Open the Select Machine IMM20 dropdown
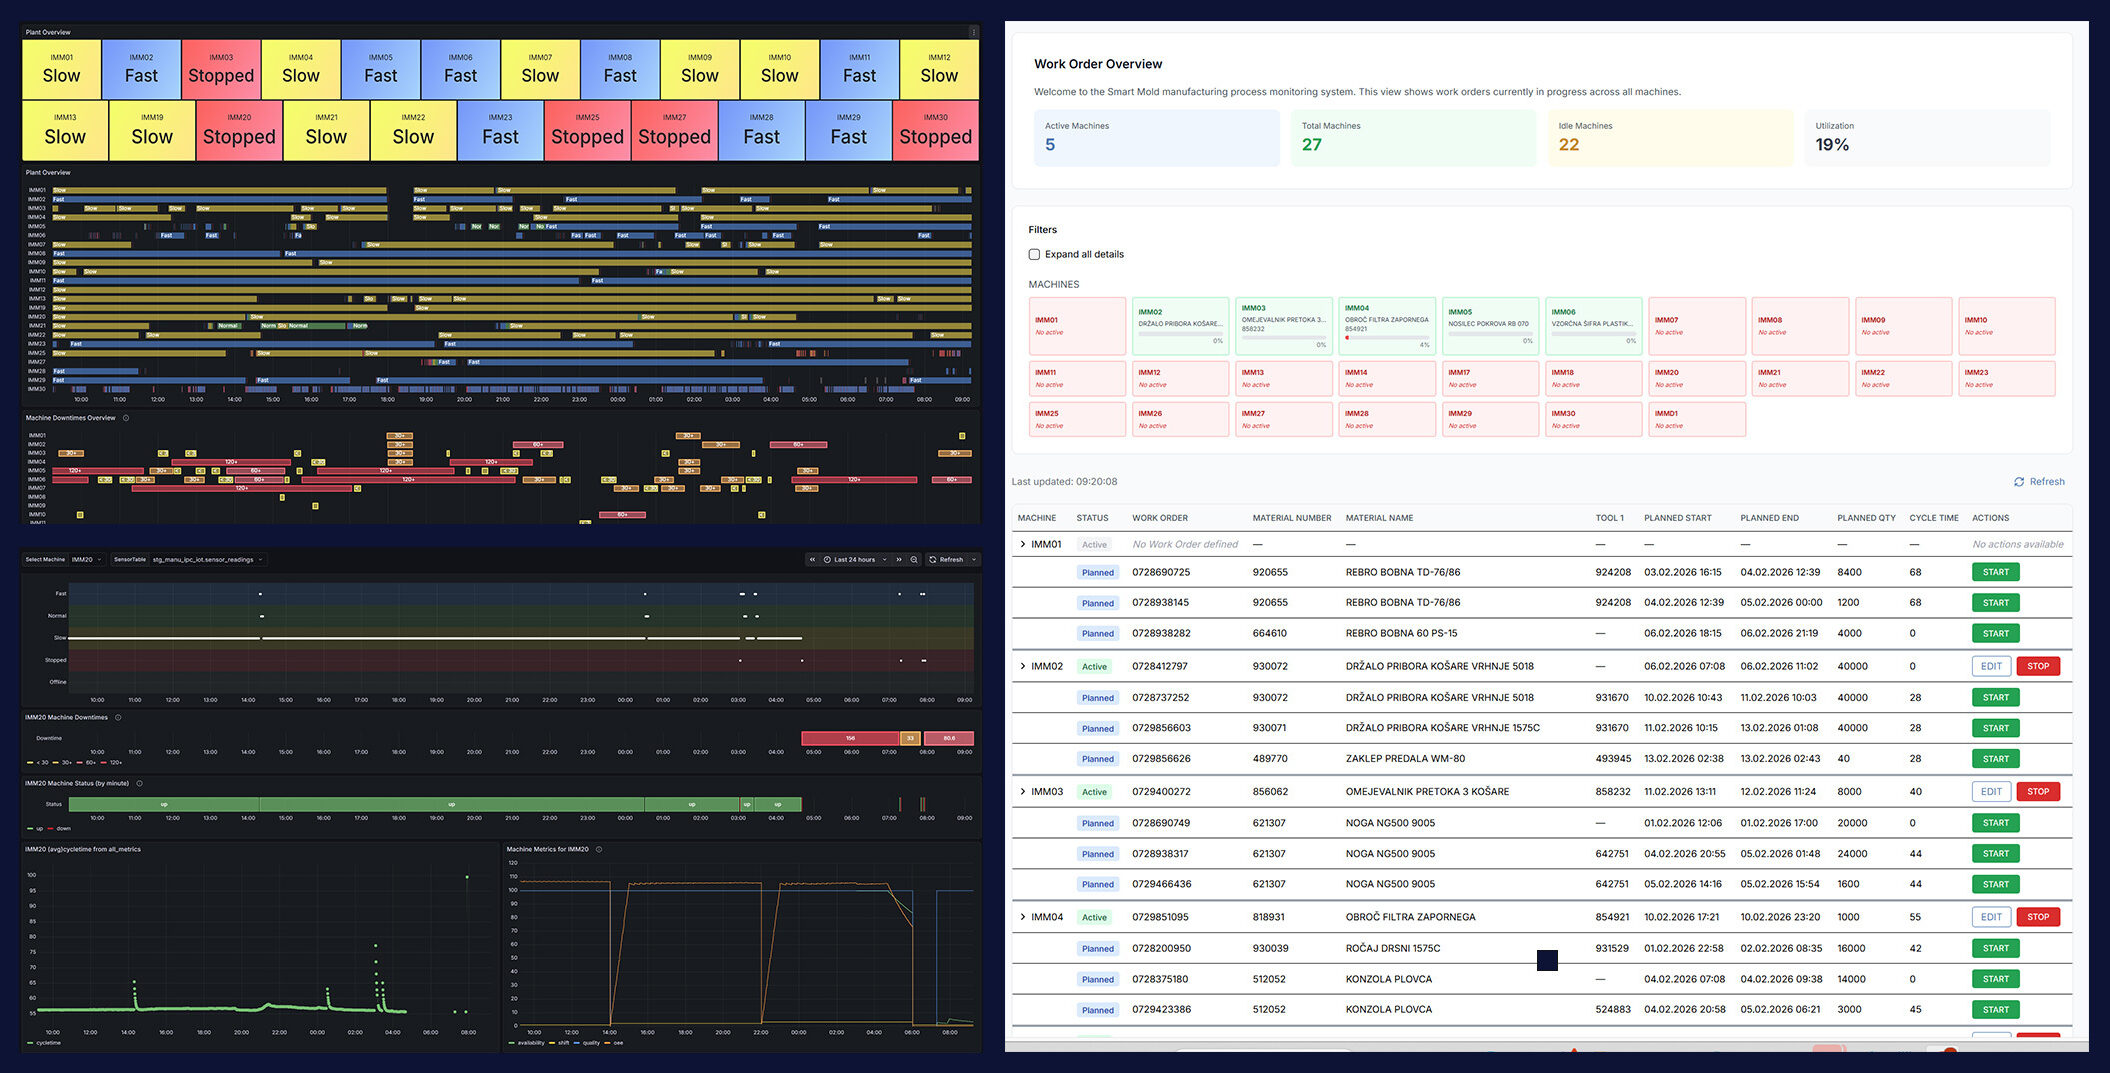This screenshot has width=2110, height=1073. 86,560
